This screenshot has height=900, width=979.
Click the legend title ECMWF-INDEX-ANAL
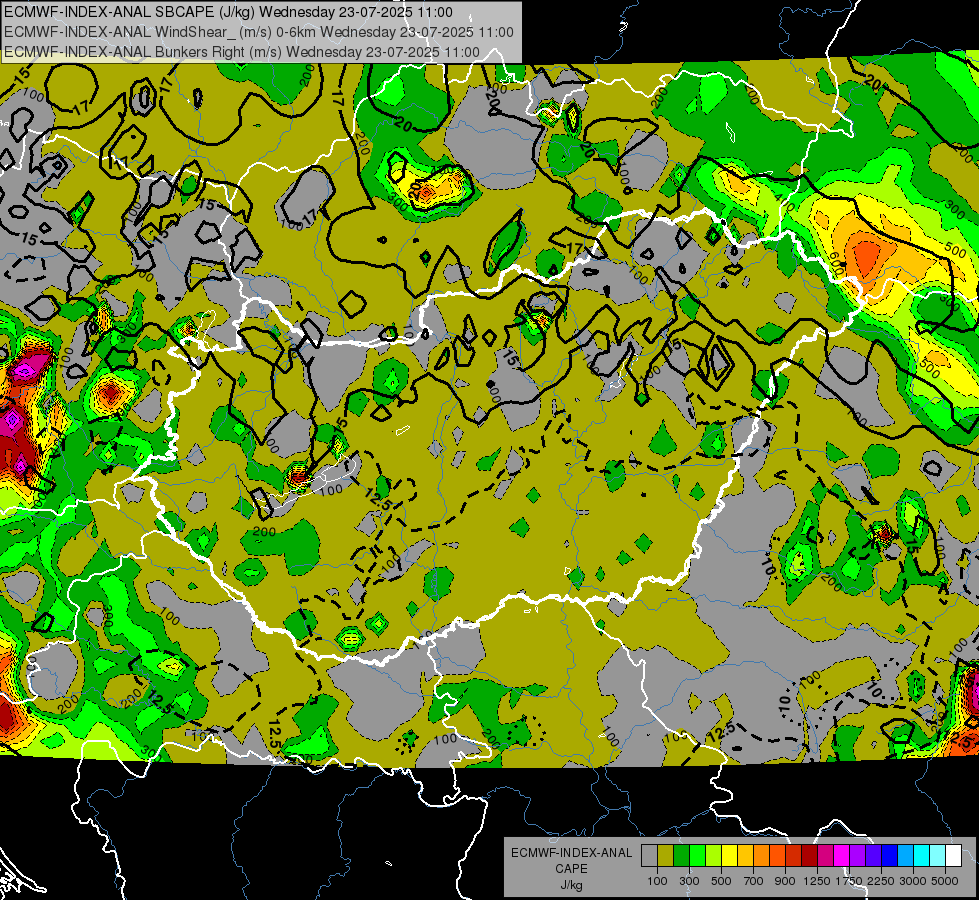pyautogui.click(x=571, y=853)
